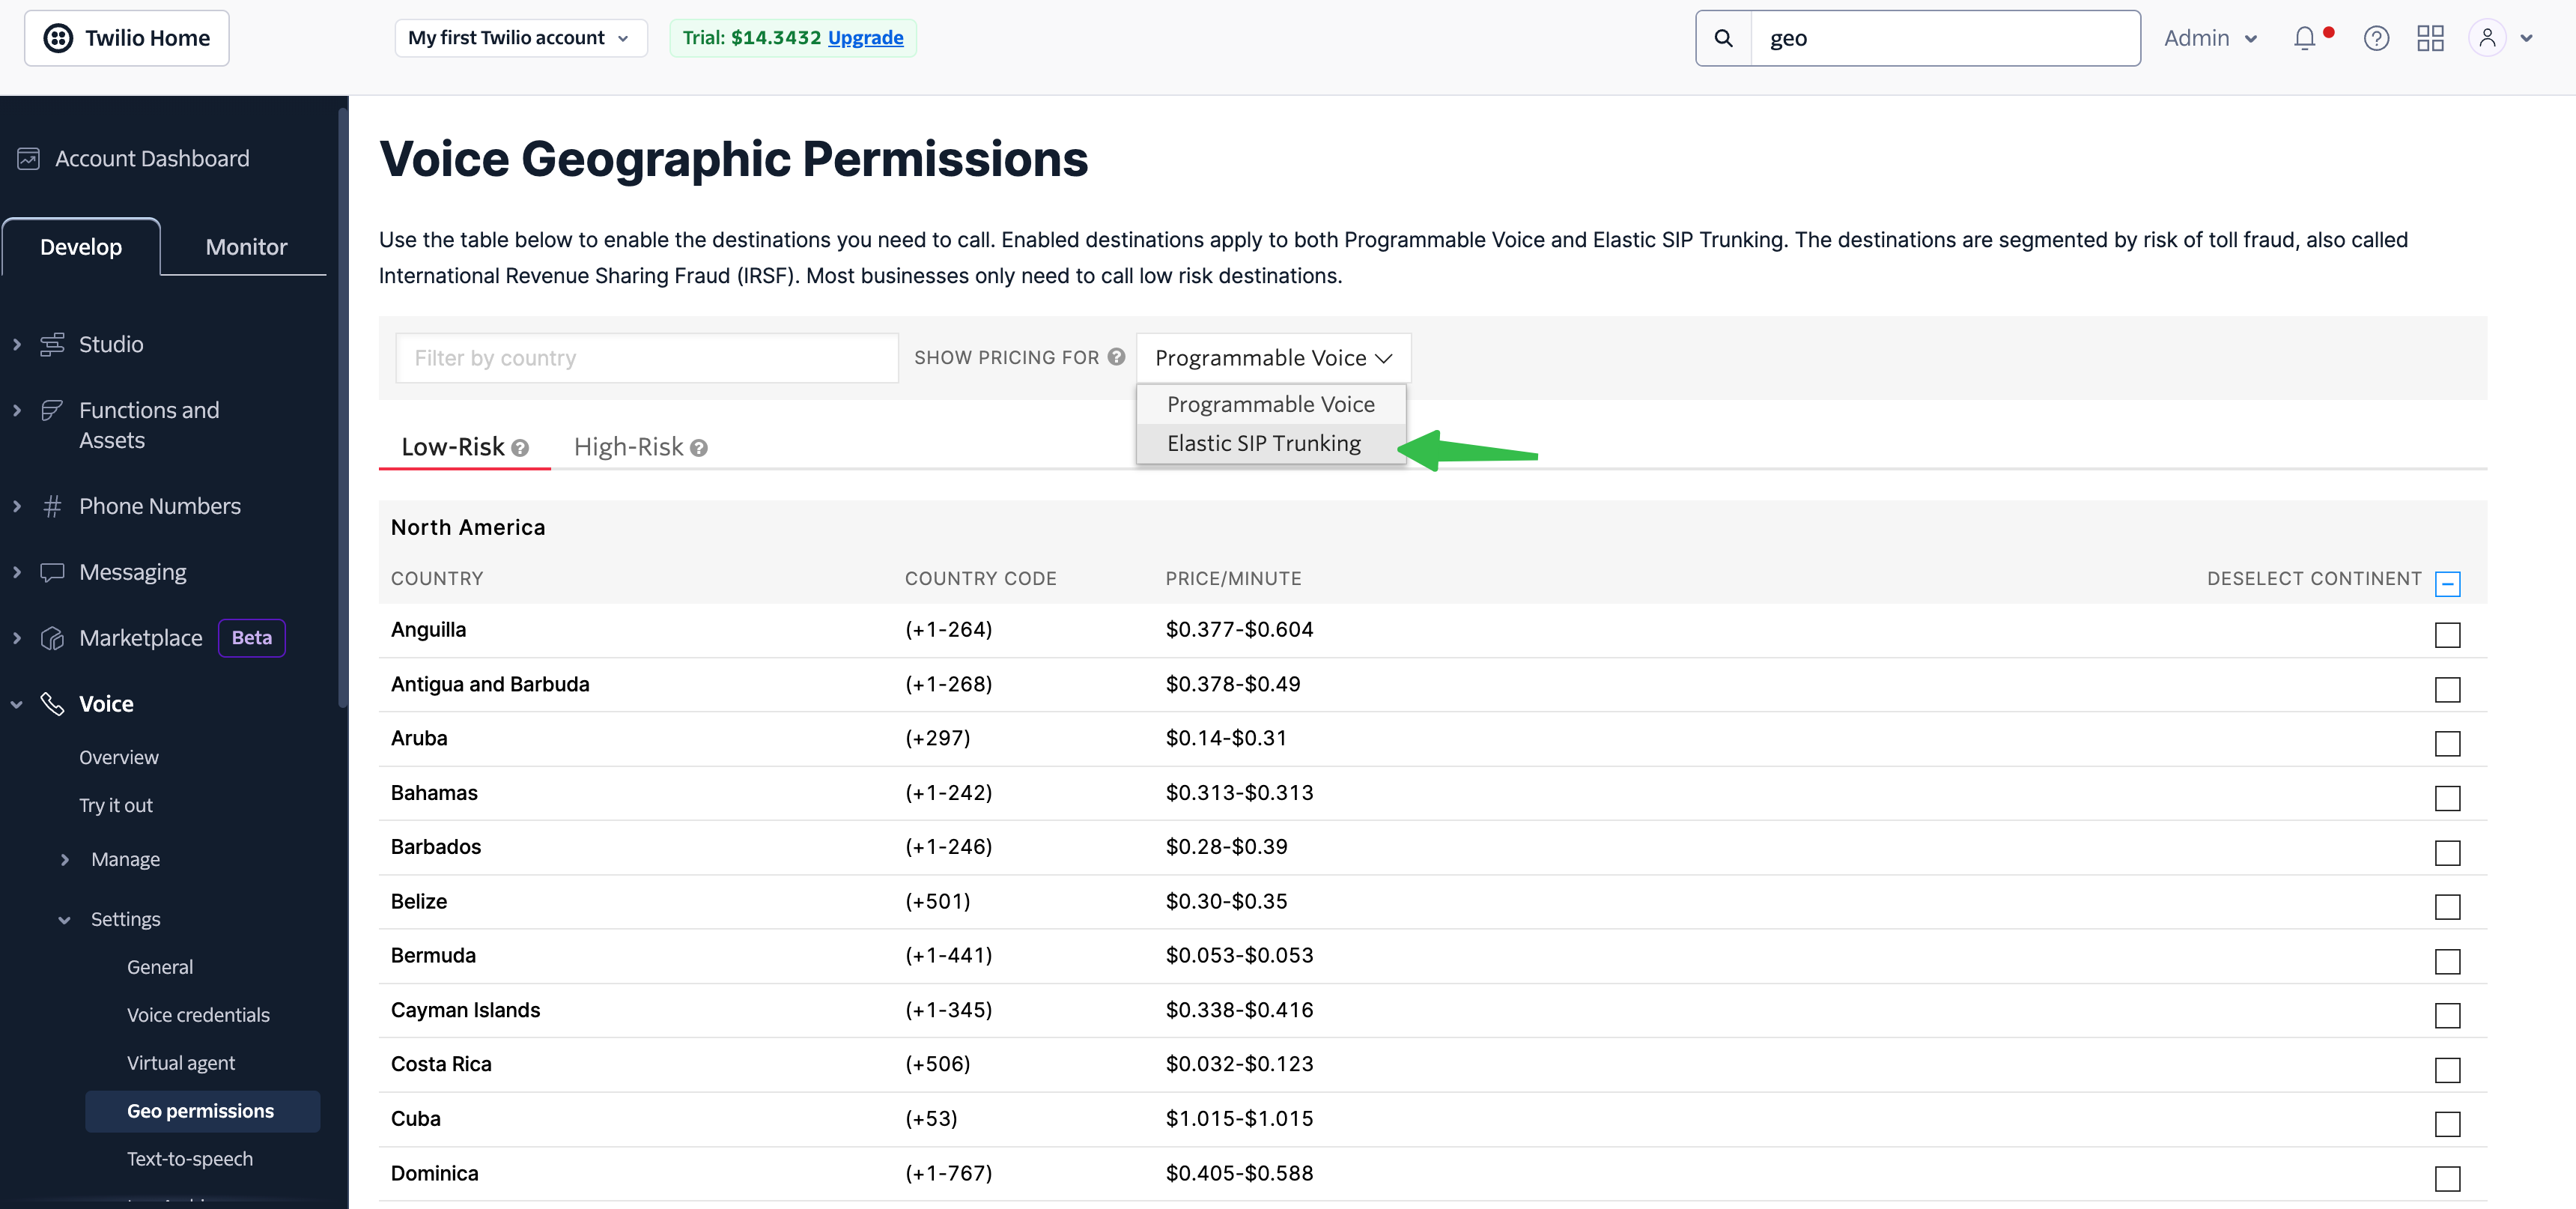Enable the checkbox for Cuba

[2448, 1124]
